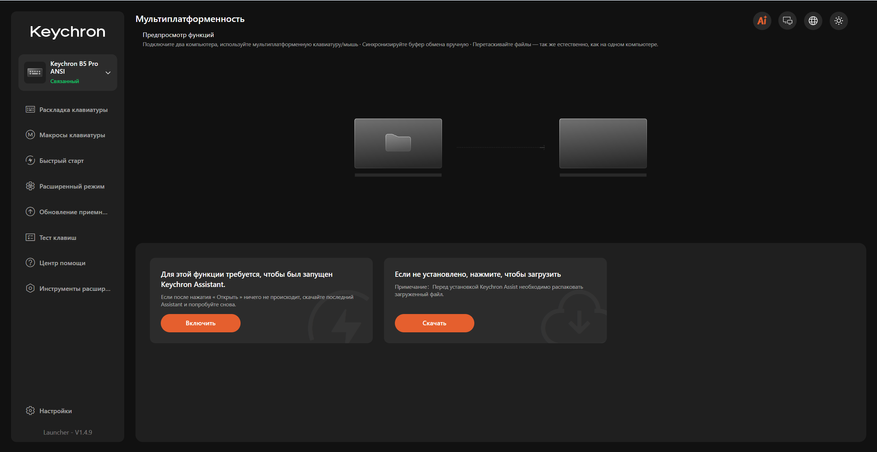Click the Keychron logo

point(68,32)
